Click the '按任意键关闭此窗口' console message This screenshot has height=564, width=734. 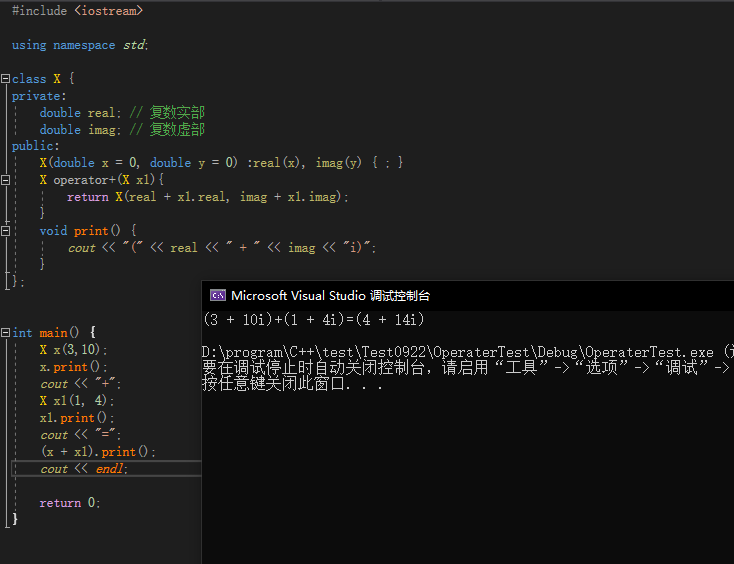pos(293,384)
